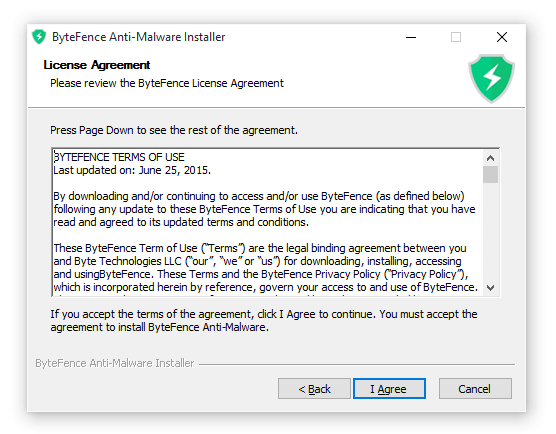Click the BYTEFENCE TERMS OF USE line
The height and width of the screenshot is (434, 556).
click(x=119, y=157)
